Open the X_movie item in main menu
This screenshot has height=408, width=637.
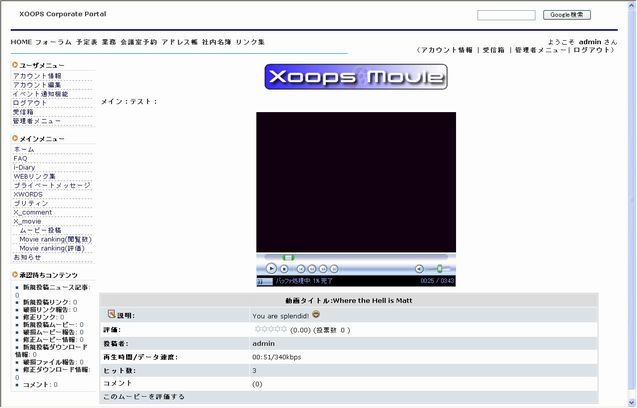pyautogui.click(x=28, y=221)
